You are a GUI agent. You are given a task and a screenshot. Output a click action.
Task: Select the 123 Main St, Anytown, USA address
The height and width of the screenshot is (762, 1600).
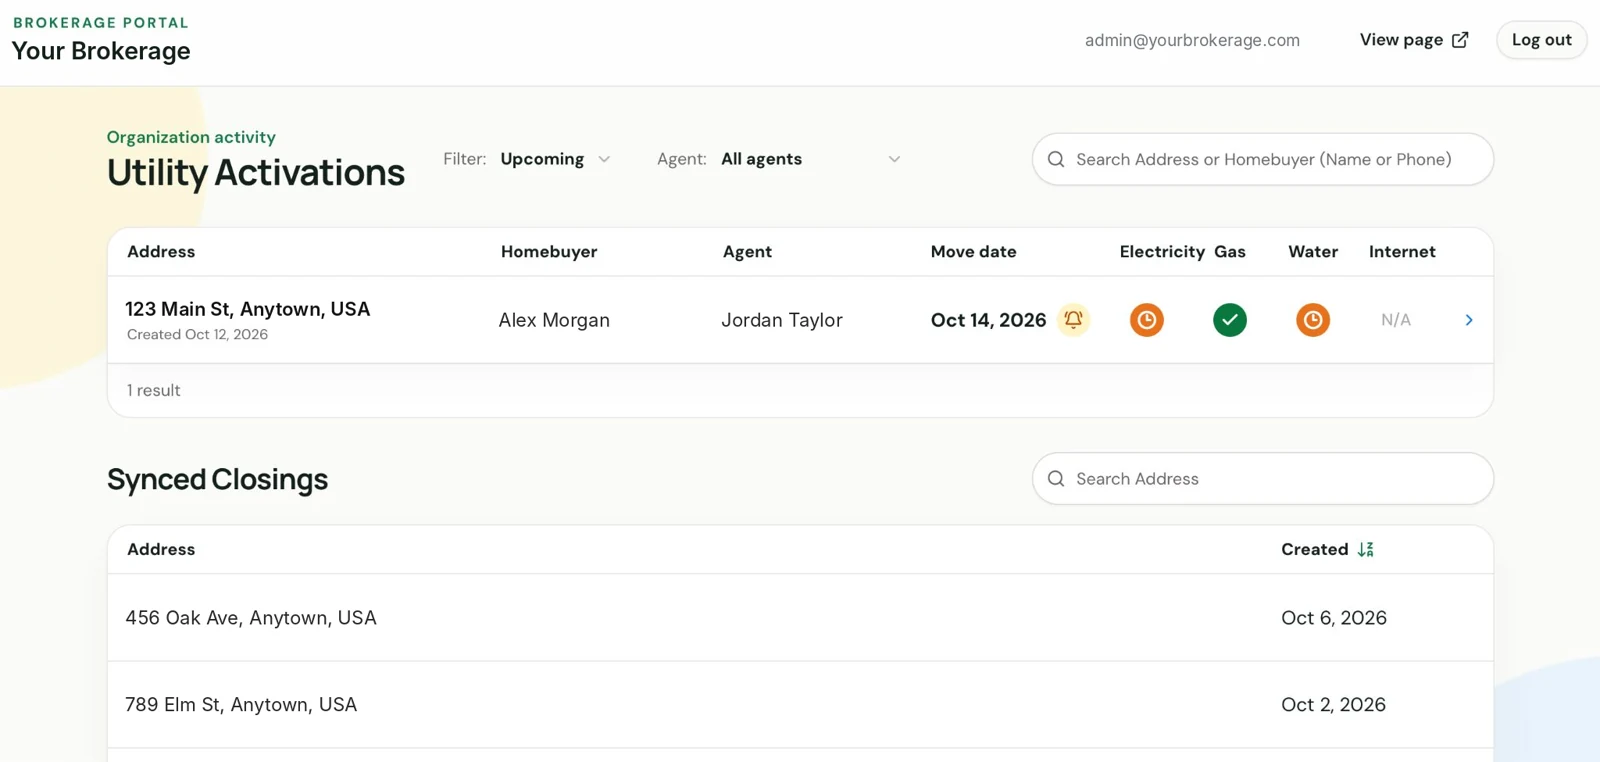pos(248,309)
